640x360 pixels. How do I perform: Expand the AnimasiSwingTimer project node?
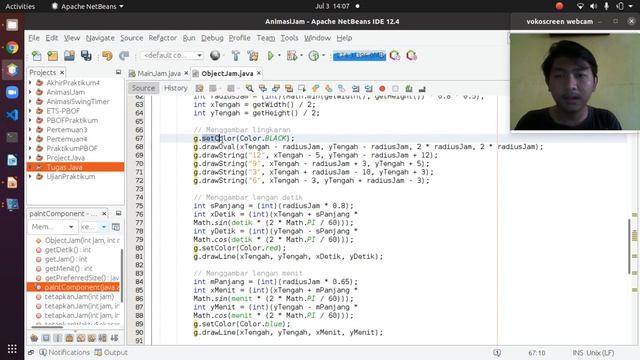pos(30,102)
